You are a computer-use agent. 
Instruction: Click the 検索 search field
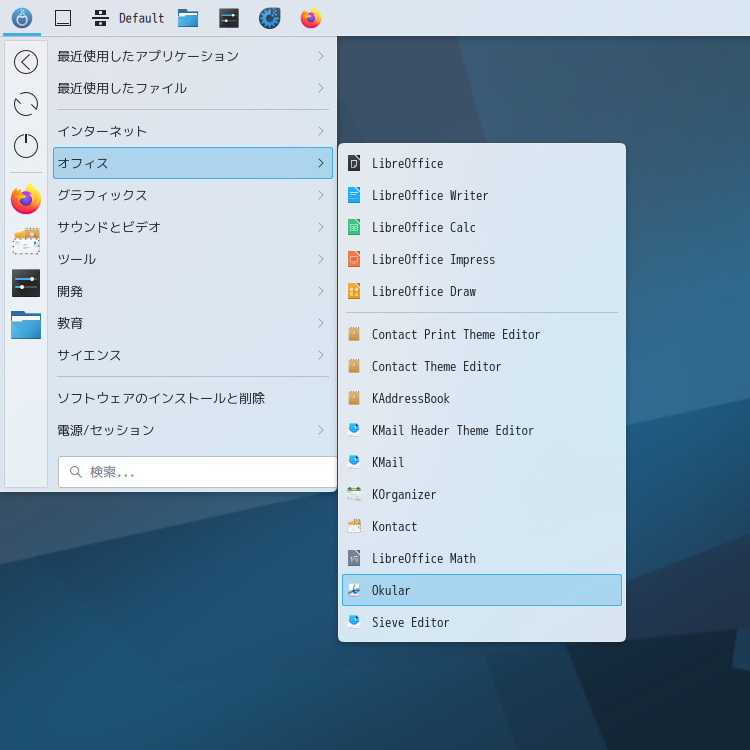coord(197,472)
